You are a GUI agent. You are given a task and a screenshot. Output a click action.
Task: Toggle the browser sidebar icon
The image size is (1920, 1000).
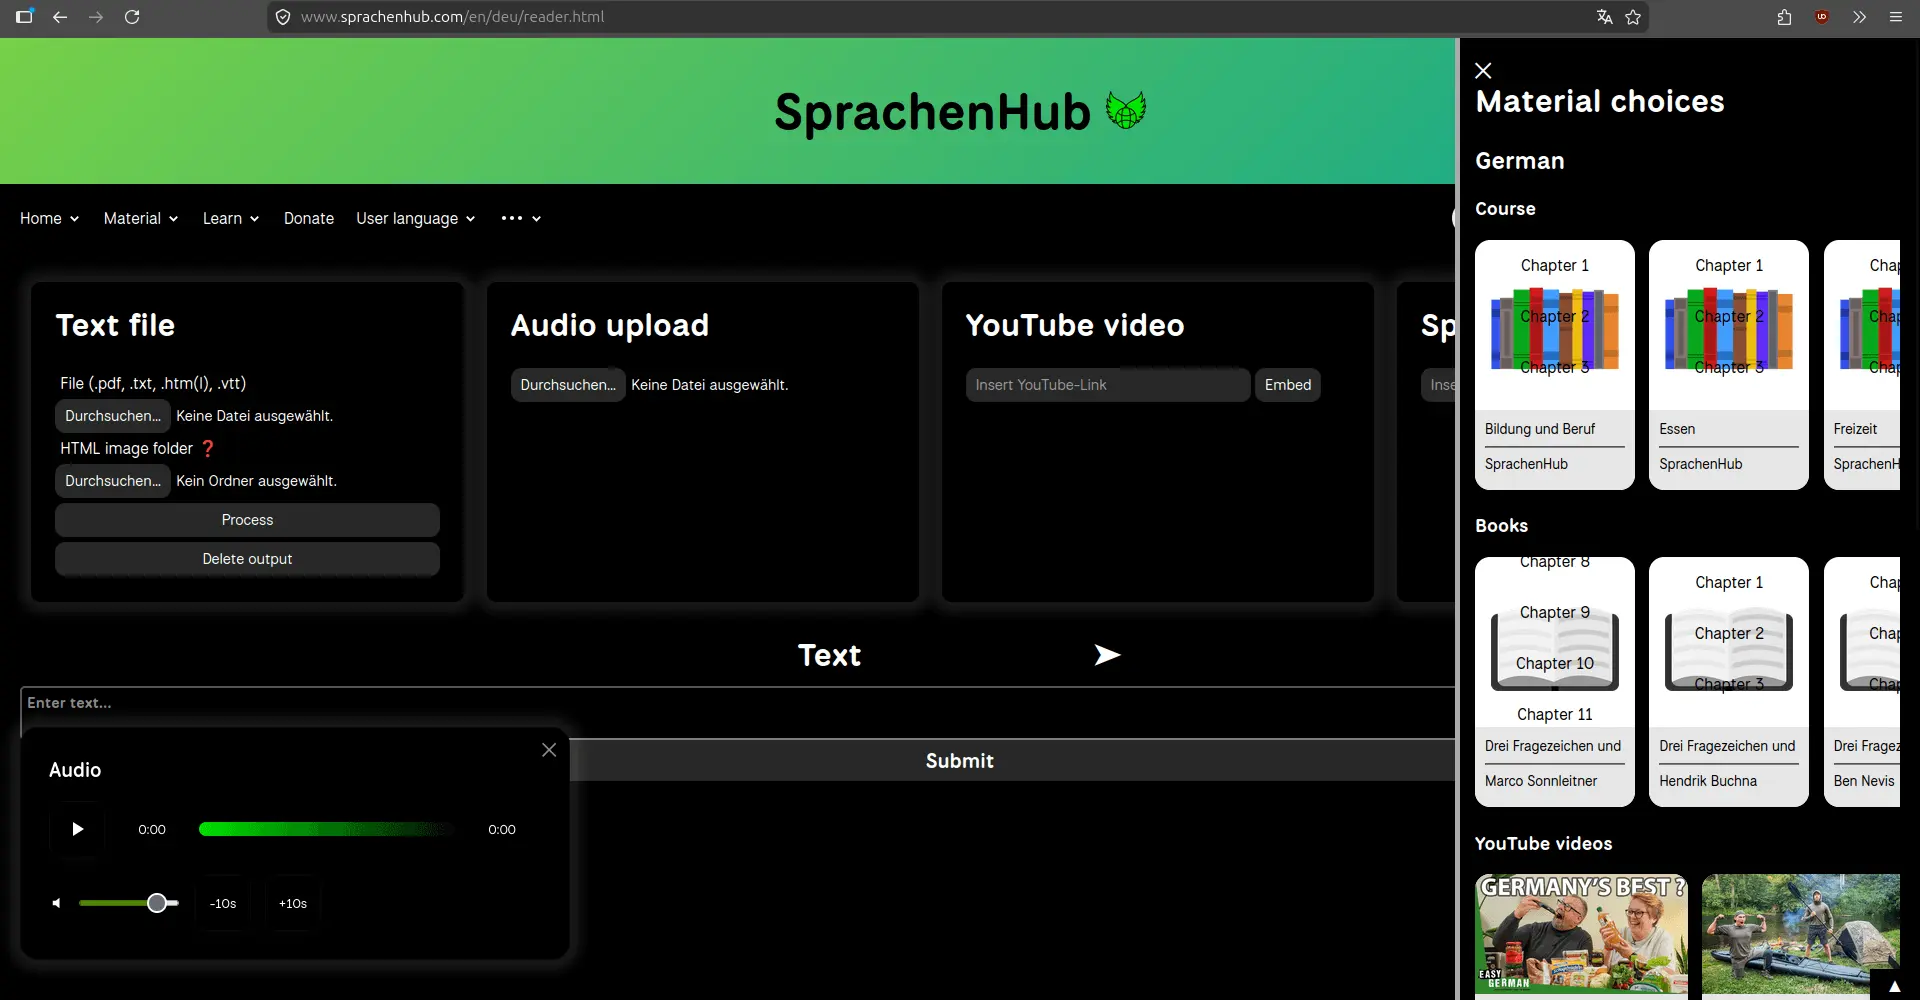(x=24, y=17)
